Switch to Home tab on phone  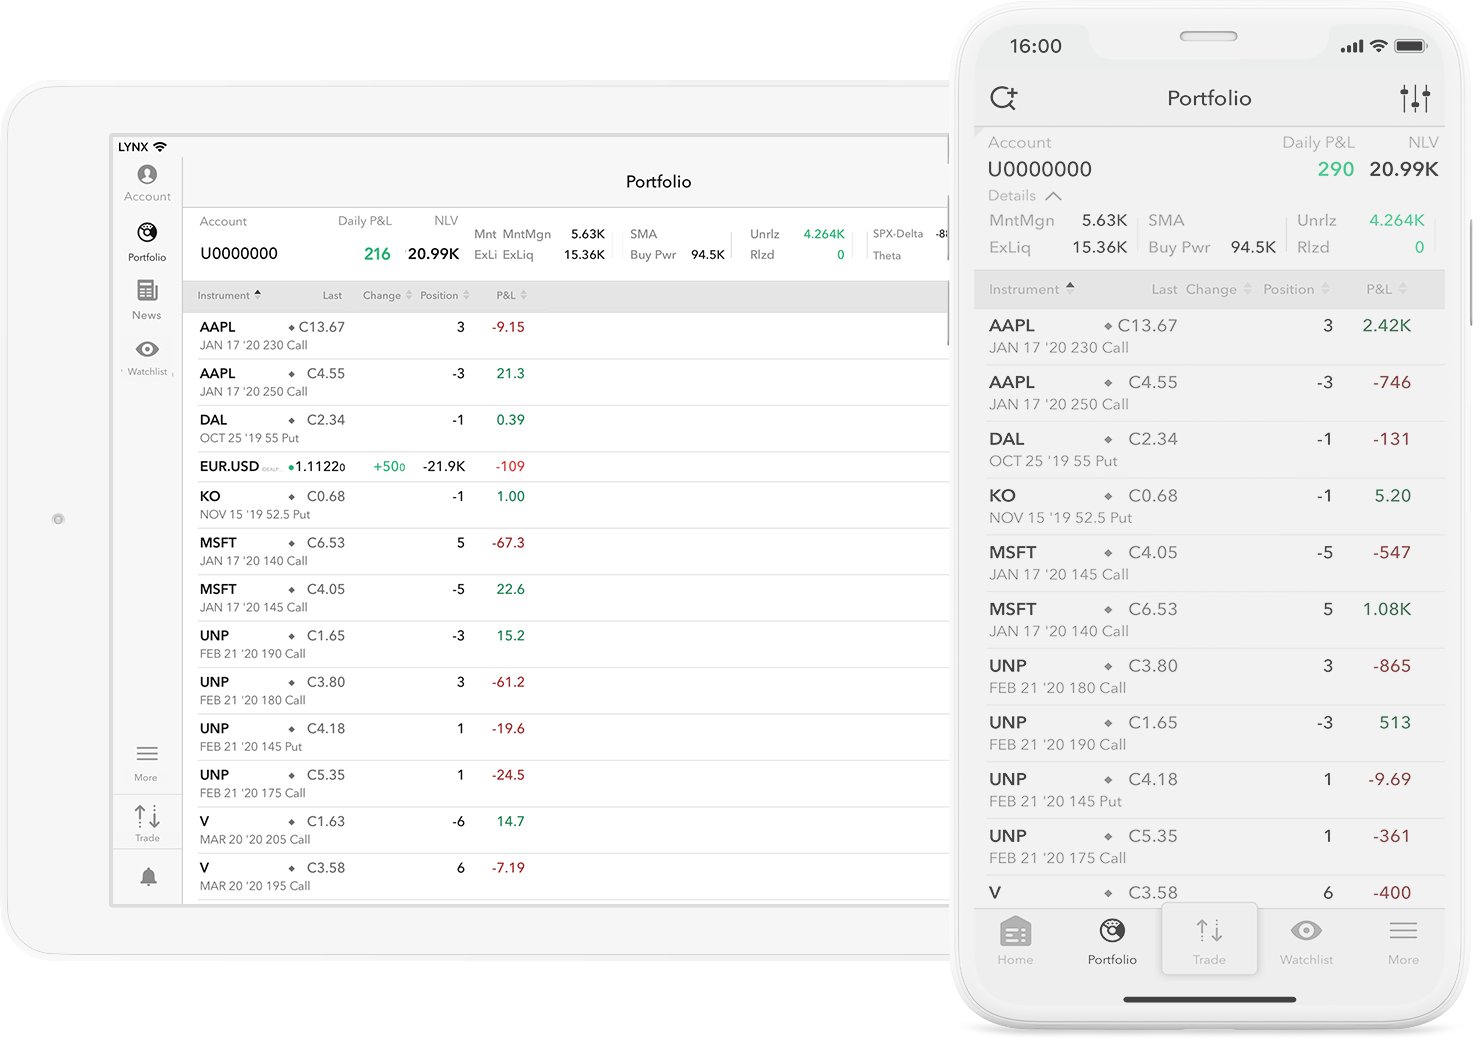click(x=1015, y=940)
